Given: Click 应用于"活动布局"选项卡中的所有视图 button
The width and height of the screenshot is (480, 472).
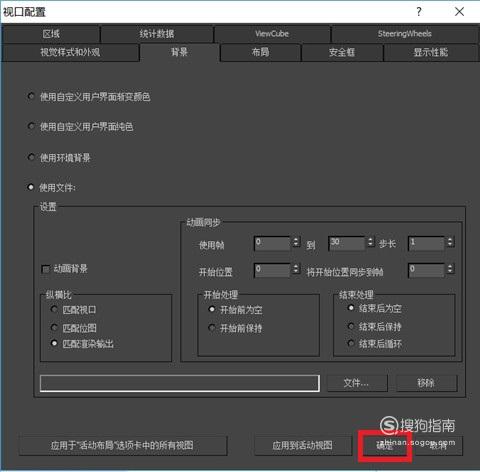Looking at the screenshot, I should (123, 445).
